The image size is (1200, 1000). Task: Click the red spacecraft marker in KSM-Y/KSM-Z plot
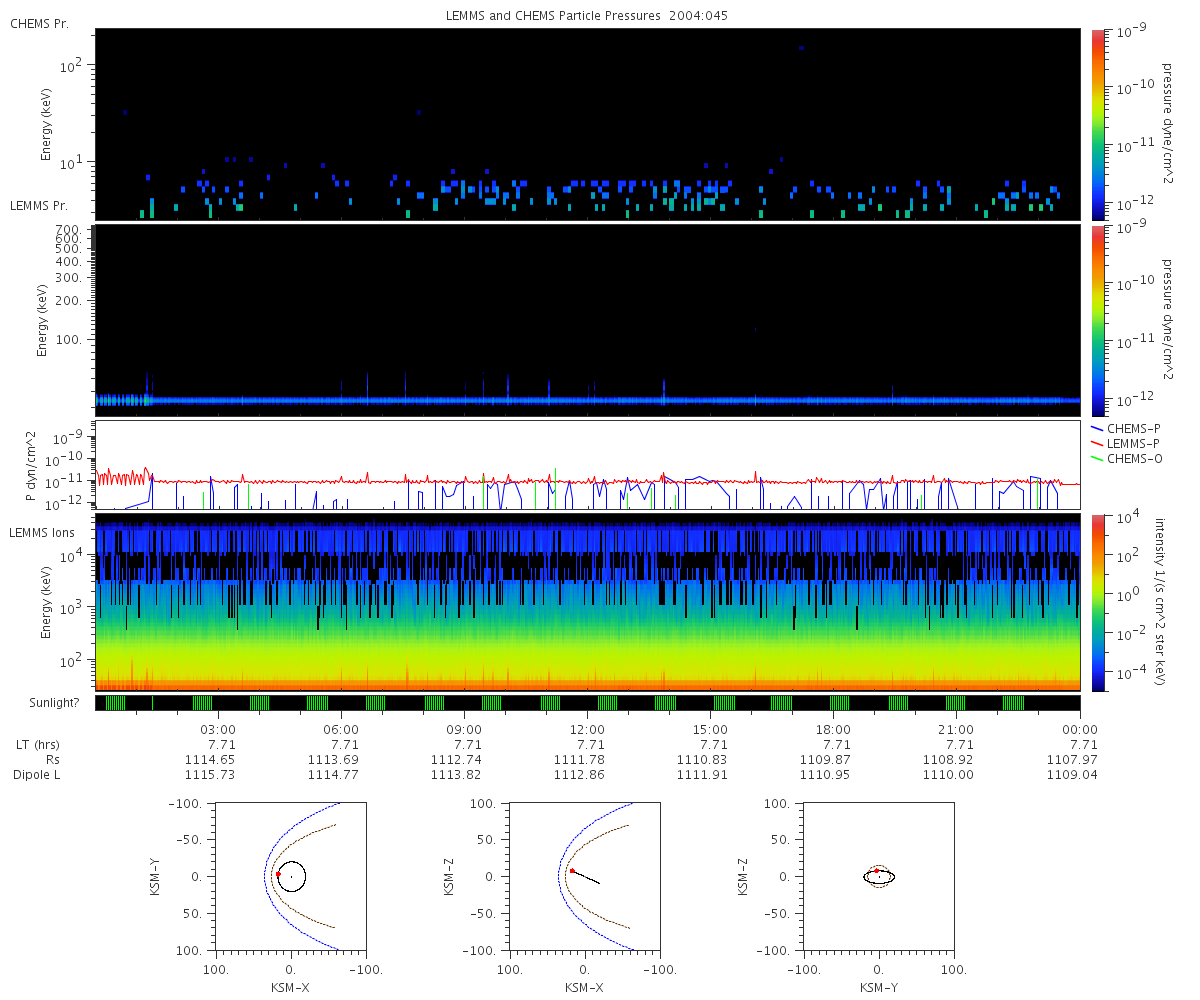(877, 870)
